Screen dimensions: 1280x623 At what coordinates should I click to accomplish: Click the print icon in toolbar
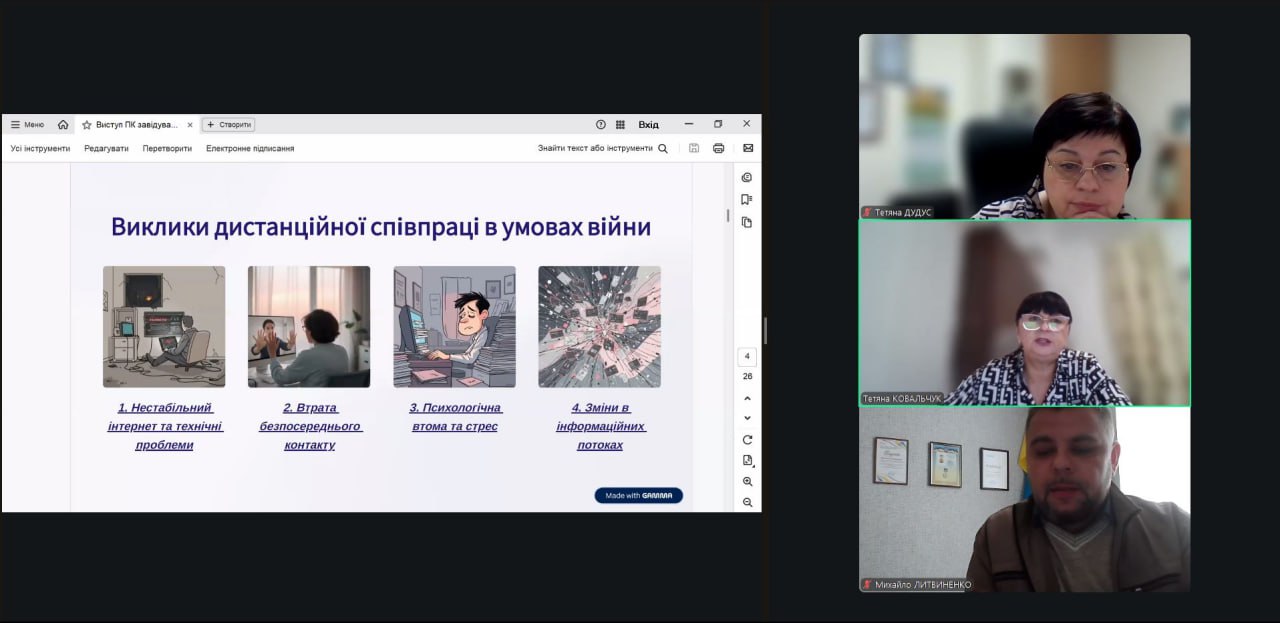[x=718, y=148]
